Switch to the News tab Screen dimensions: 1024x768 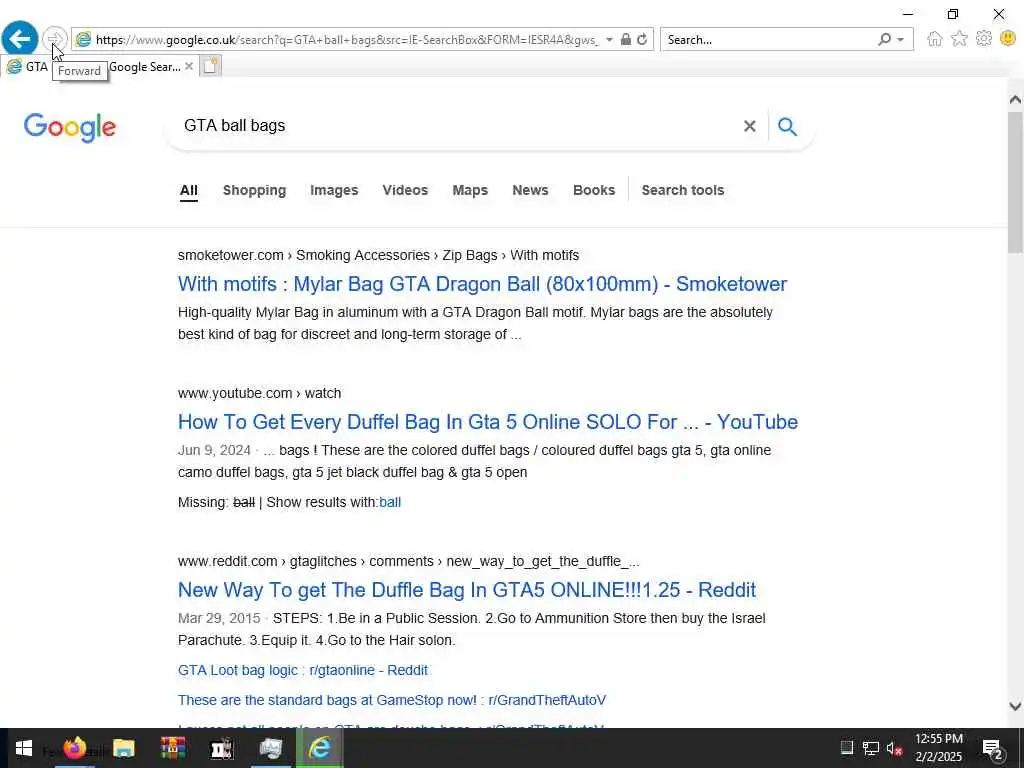(530, 190)
